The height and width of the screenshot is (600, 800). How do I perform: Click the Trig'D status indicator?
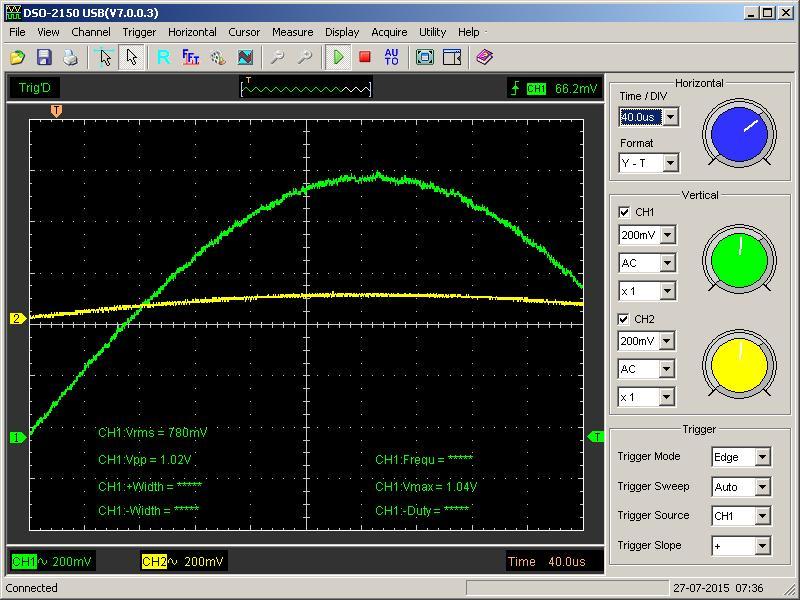(x=35, y=88)
